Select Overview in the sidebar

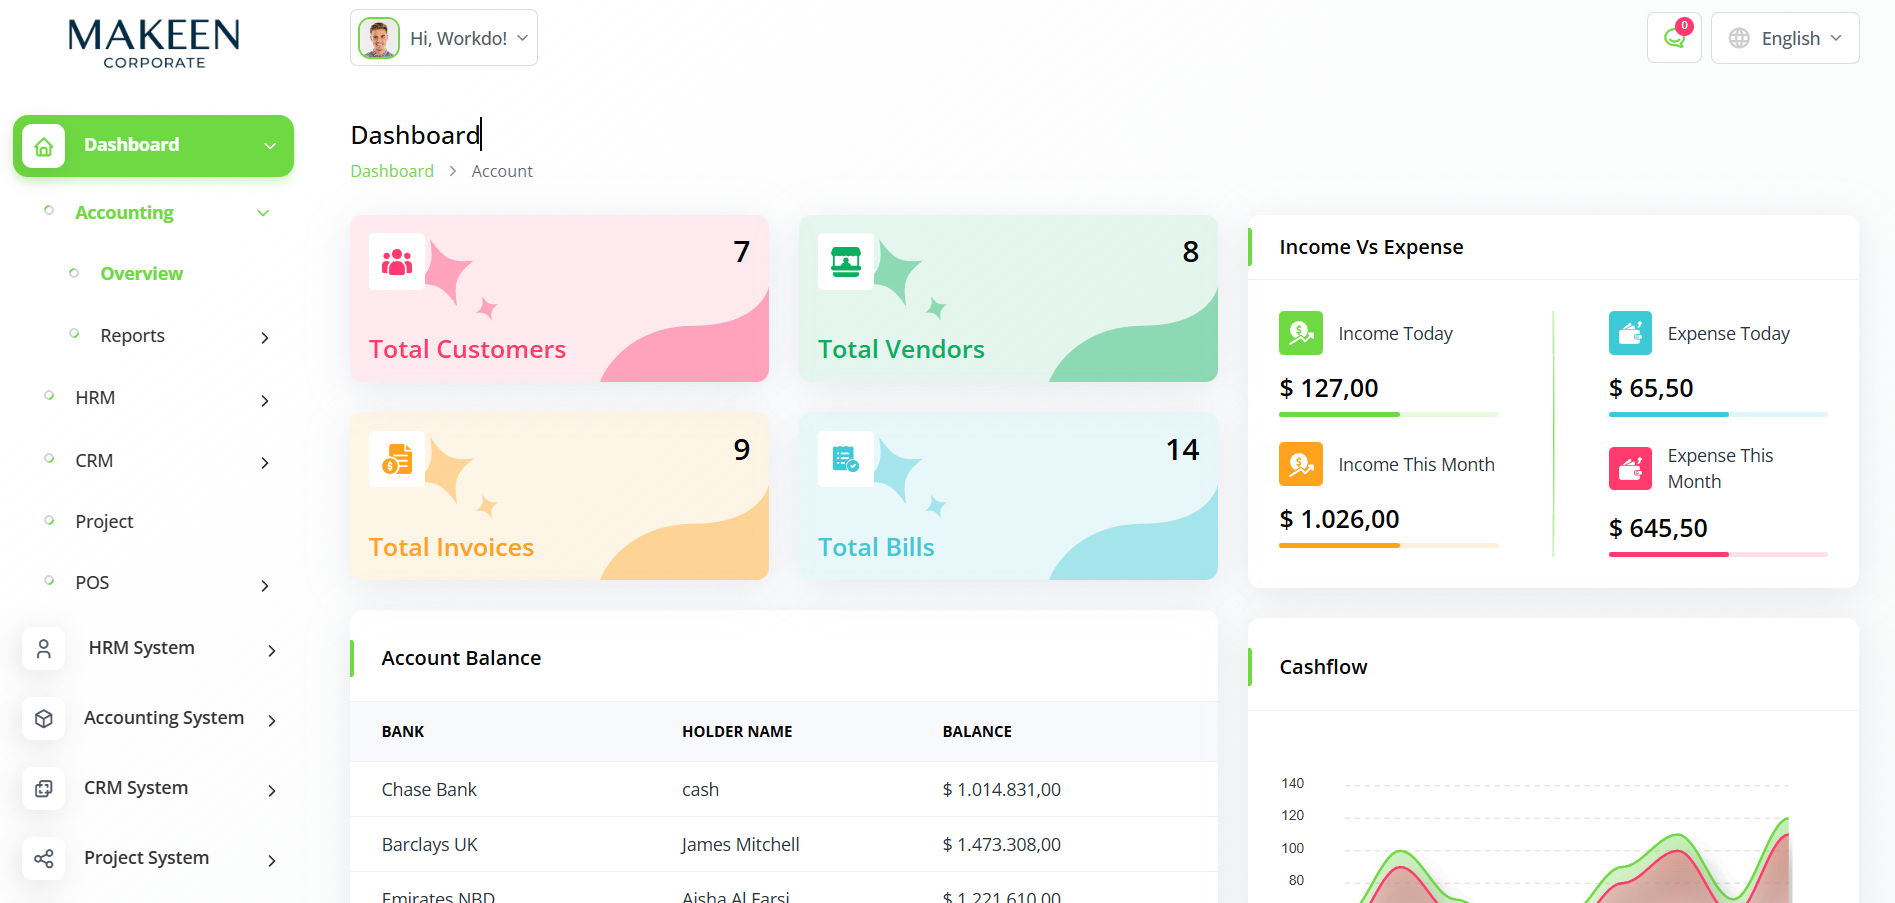coord(141,274)
